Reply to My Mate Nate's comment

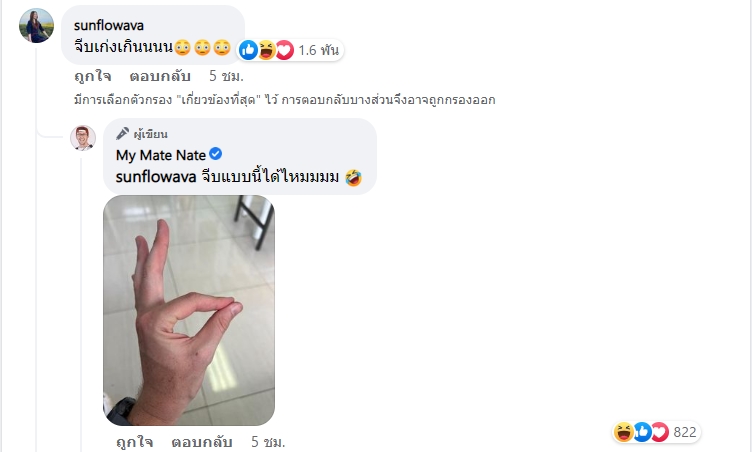click(x=202, y=441)
